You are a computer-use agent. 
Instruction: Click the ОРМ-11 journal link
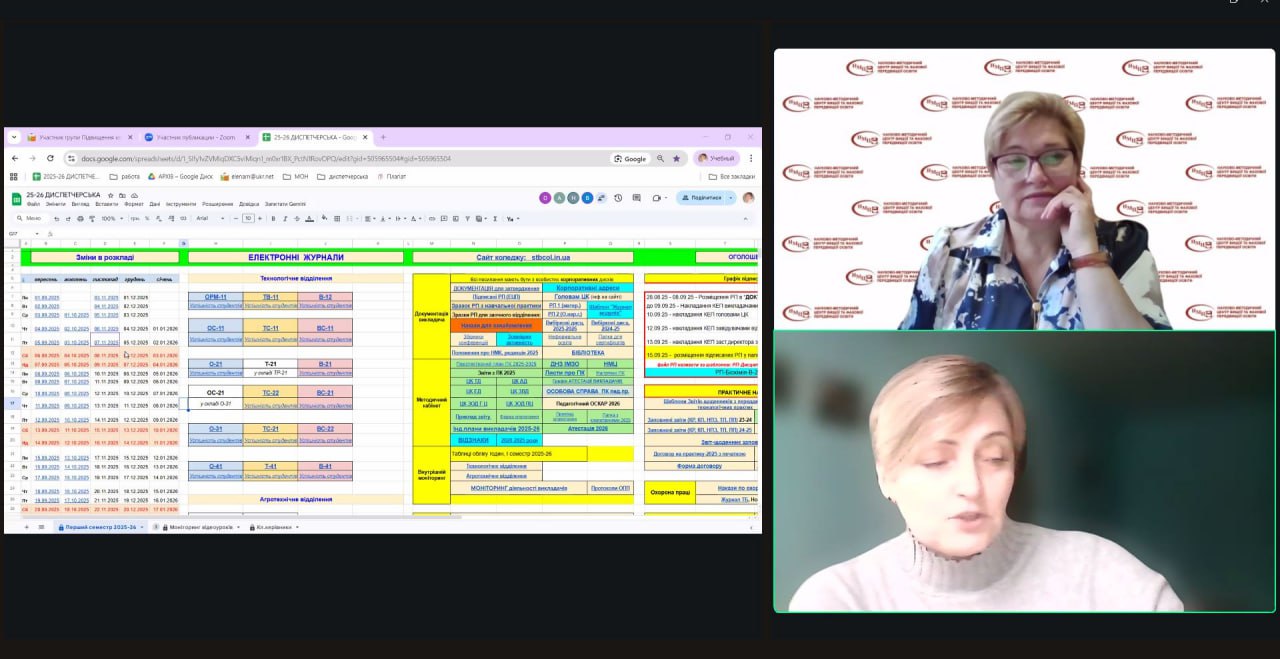pyautogui.click(x=214, y=297)
